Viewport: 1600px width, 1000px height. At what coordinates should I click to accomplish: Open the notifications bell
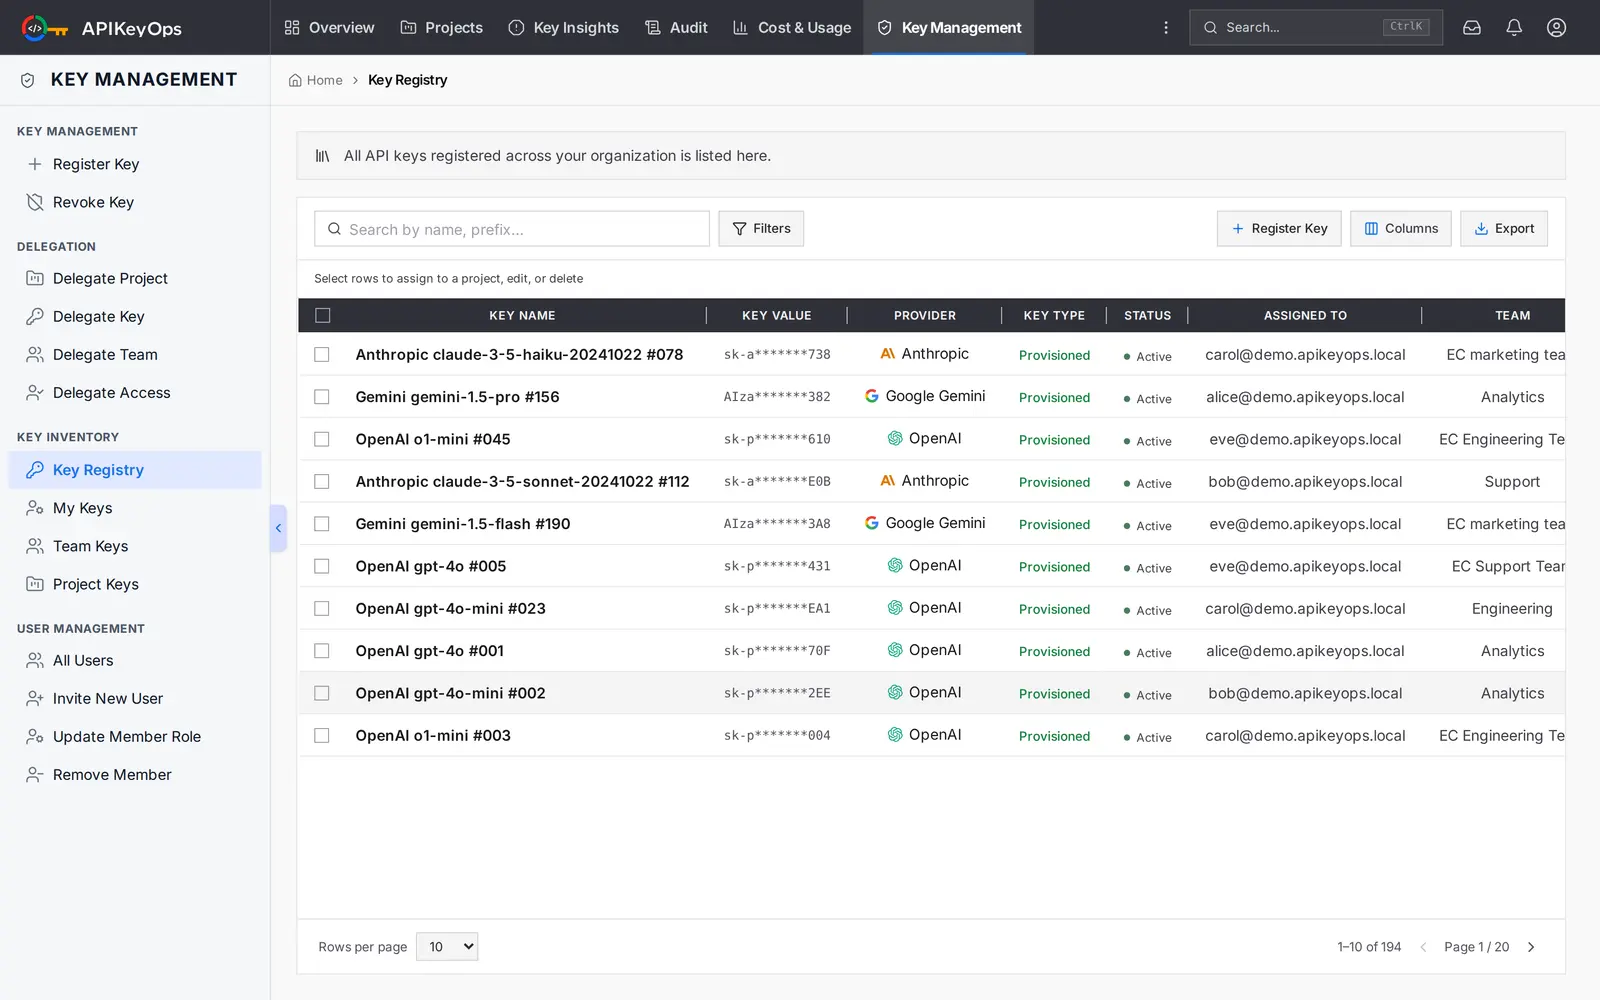1514,28
